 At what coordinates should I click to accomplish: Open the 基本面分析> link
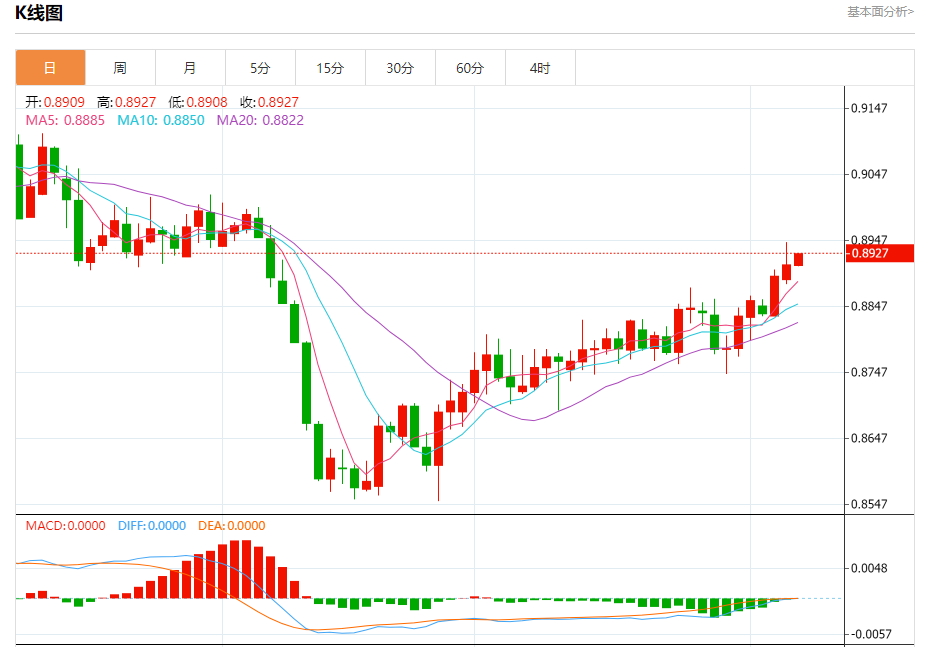click(880, 12)
